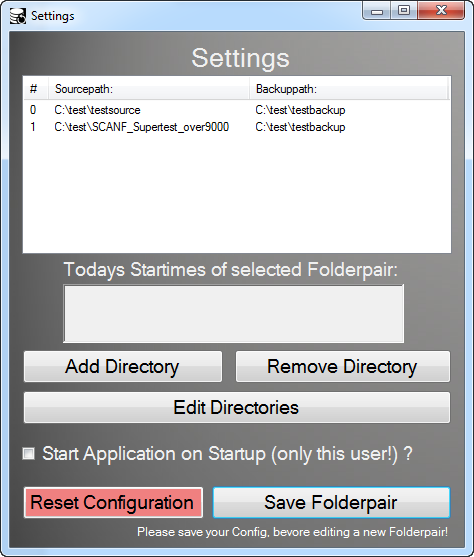Image resolution: width=474 pixels, height=557 pixels.
Task: Minimize the Settings window
Action: coord(377,11)
